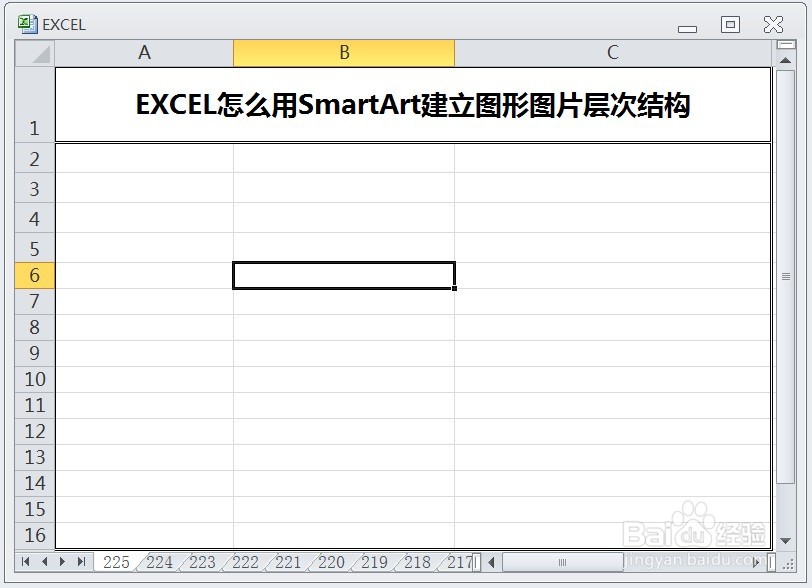Click the vertical split box above scrollbar
Screen dimensions: 812x588
(786, 45)
